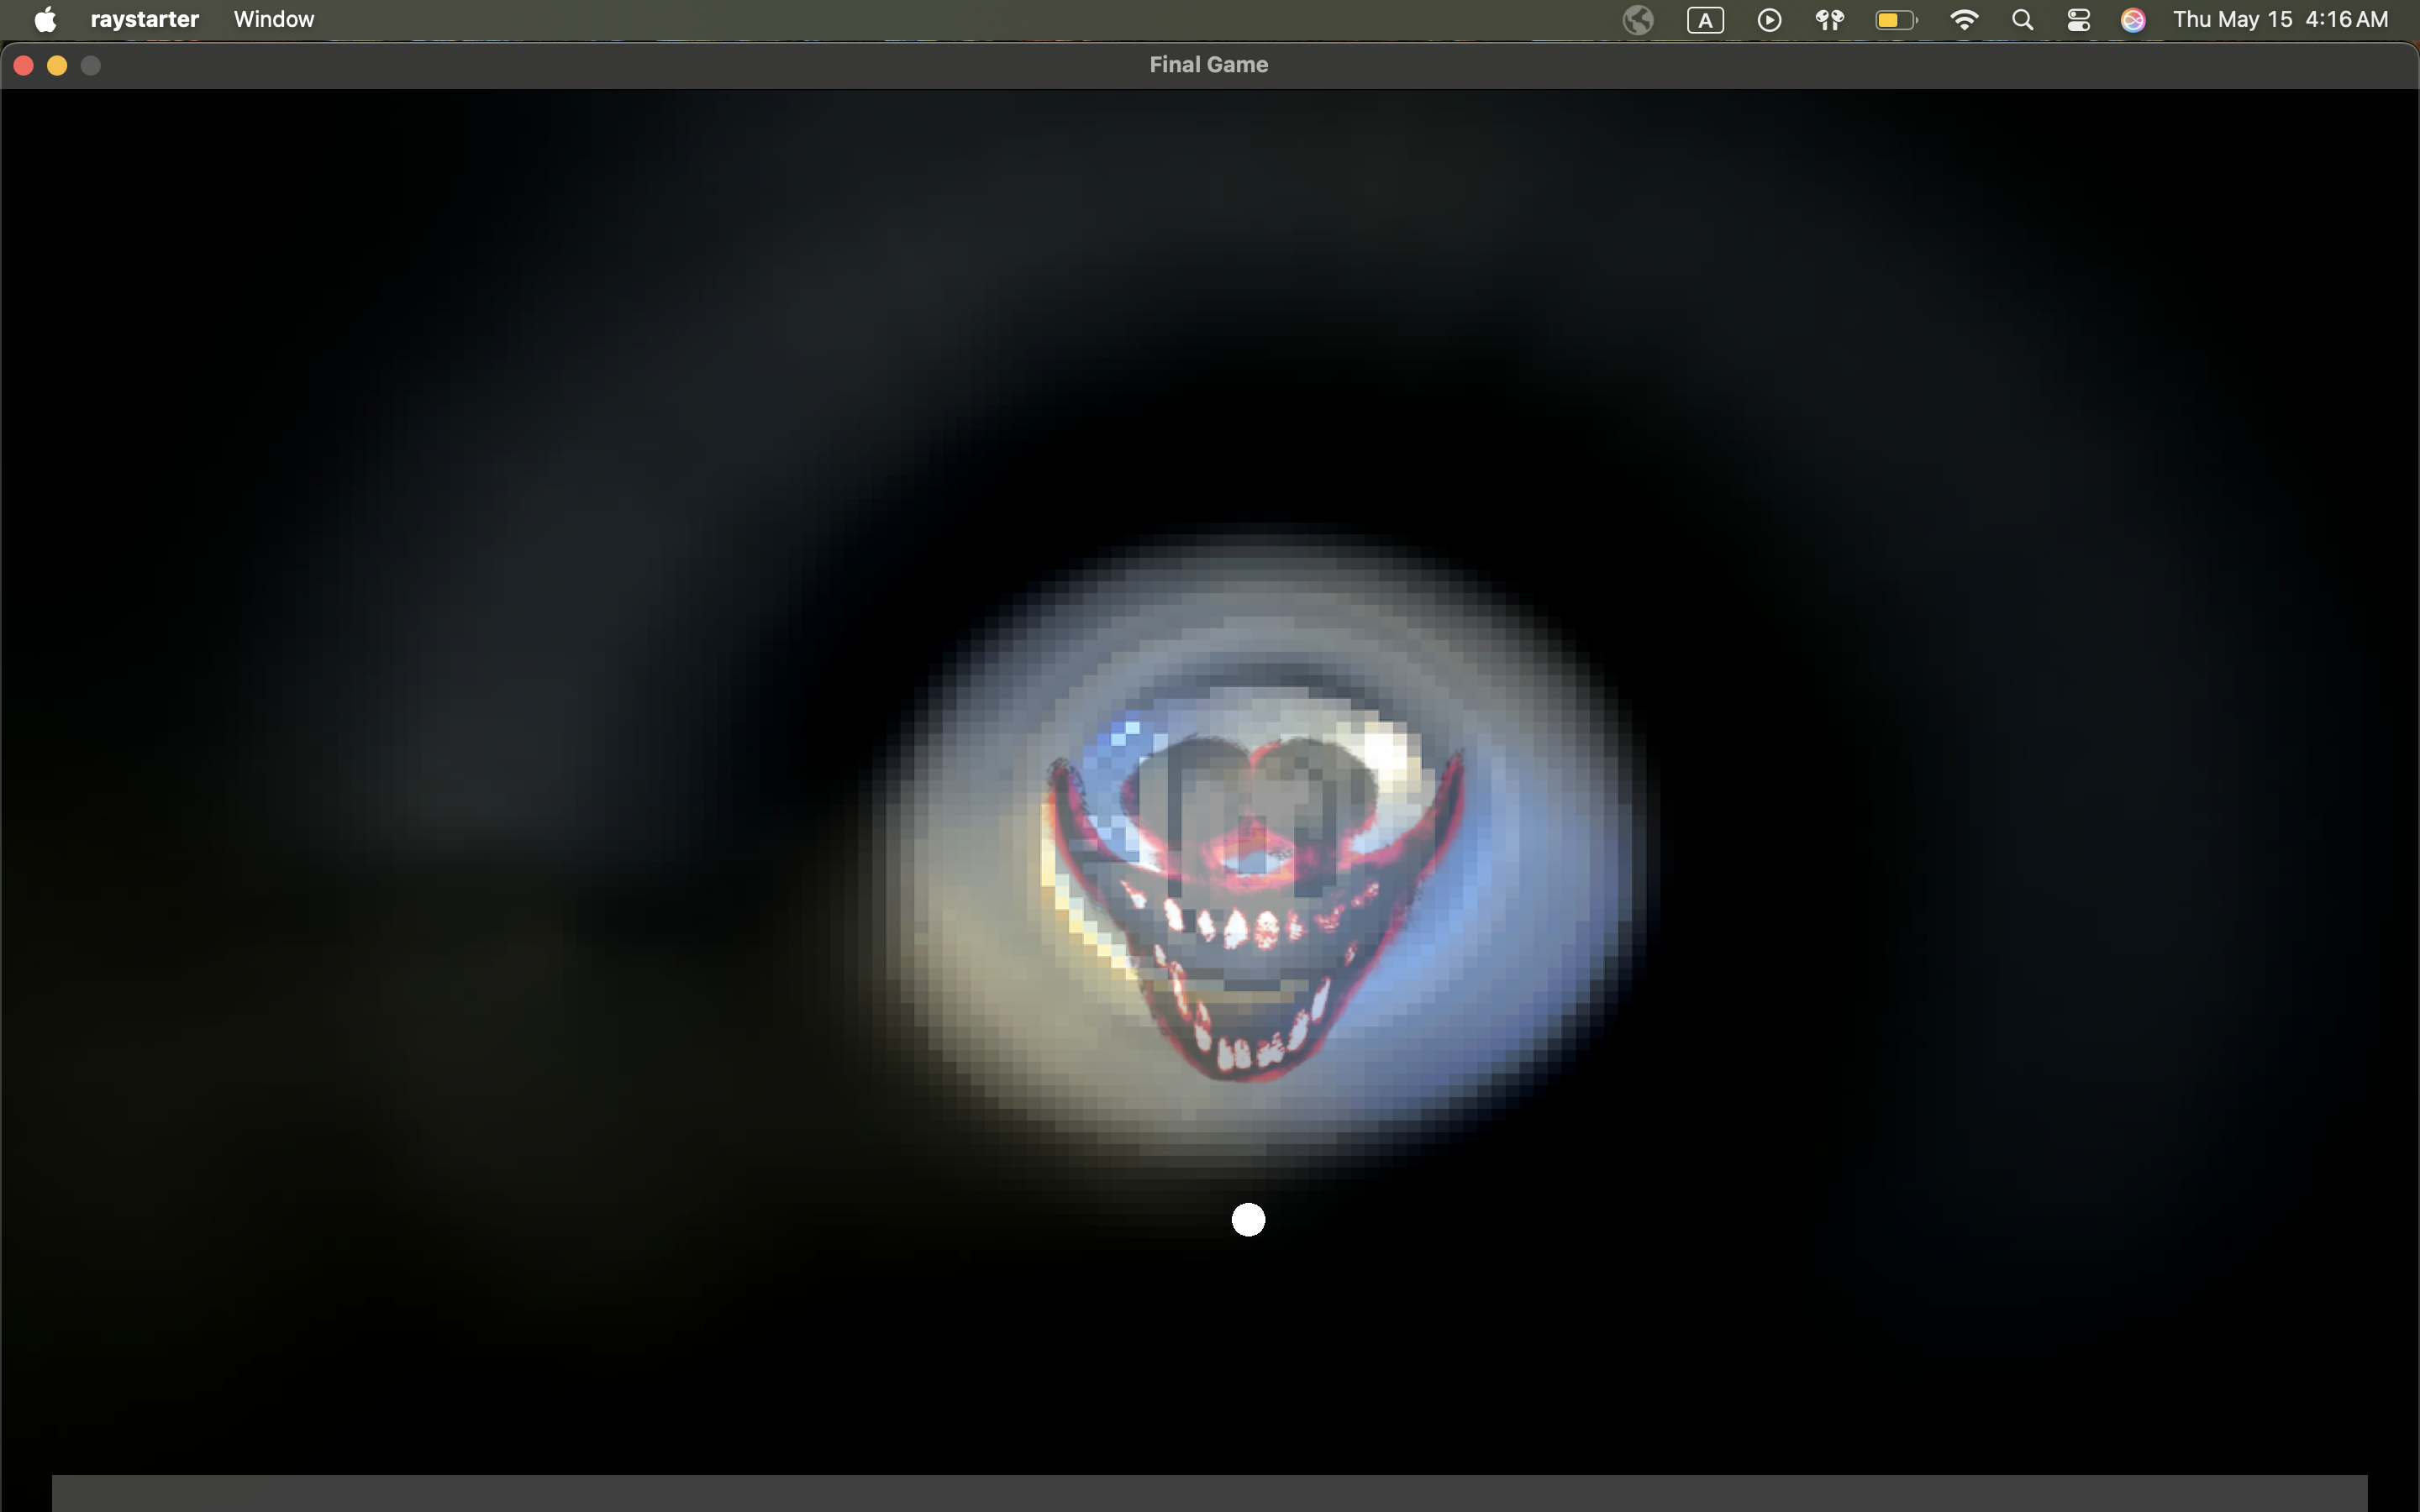Open the Now Playing menu bar icon
Viewport: 2420px width, 1512px height.
coord(1769,20)
